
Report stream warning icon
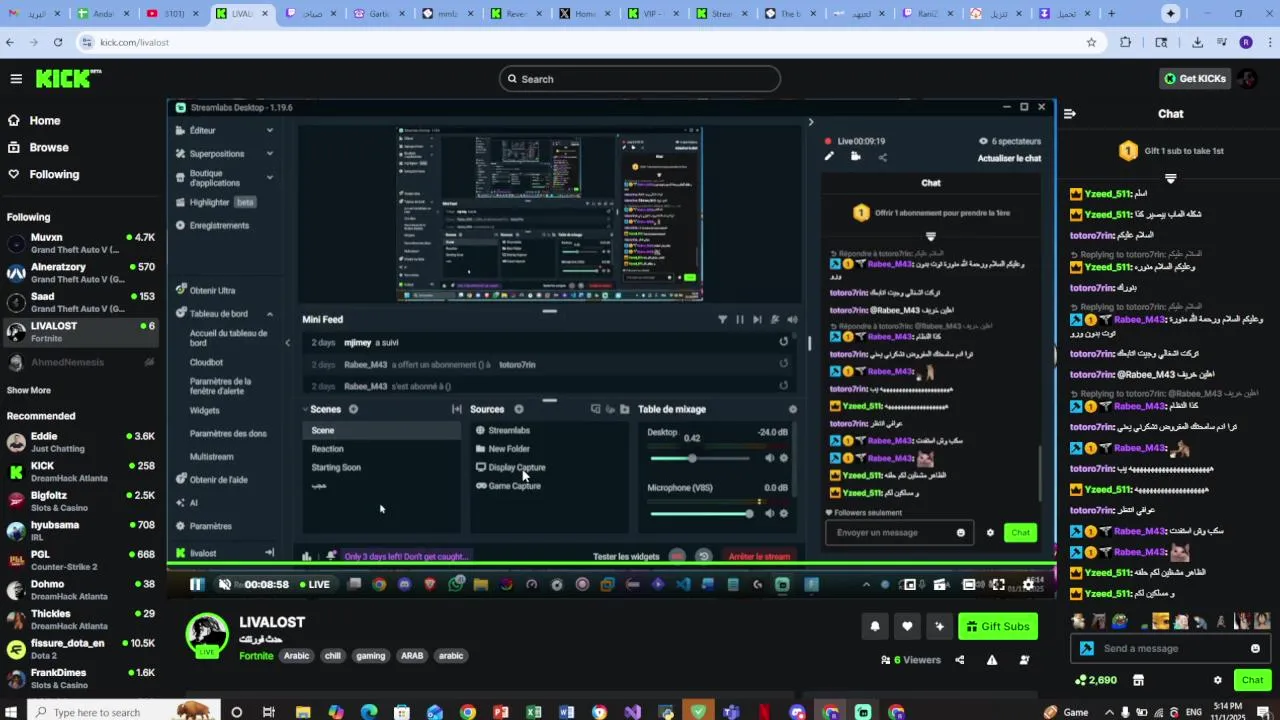tap(992, 660)
